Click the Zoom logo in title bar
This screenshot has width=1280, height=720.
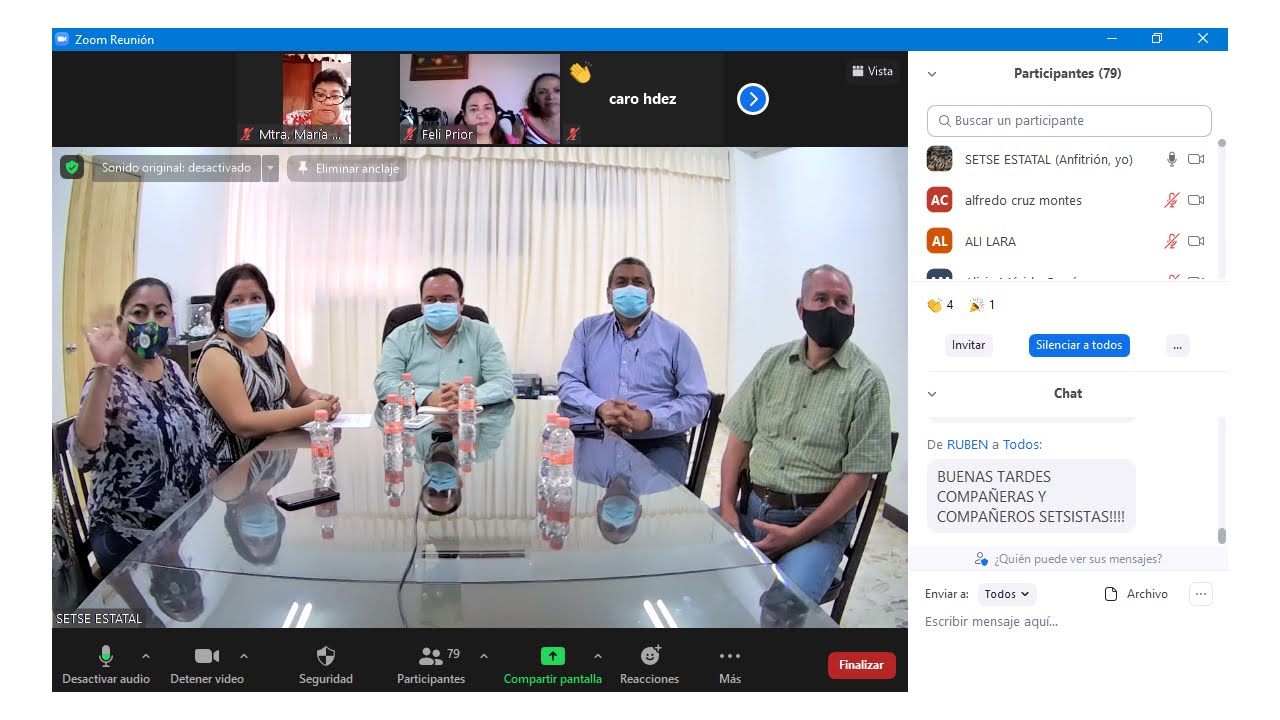point(62,39)
